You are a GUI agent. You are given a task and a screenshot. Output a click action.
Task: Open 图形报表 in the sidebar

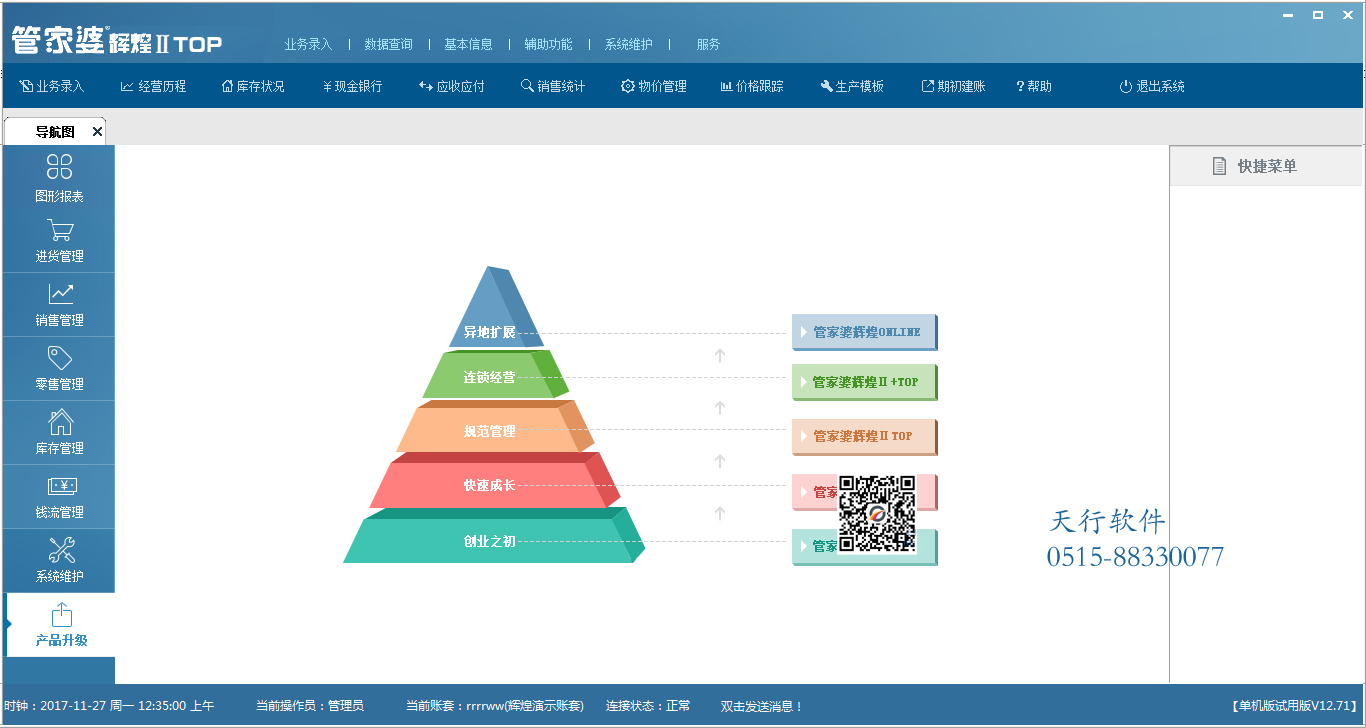pyautogui.click(x=59, y=178)
